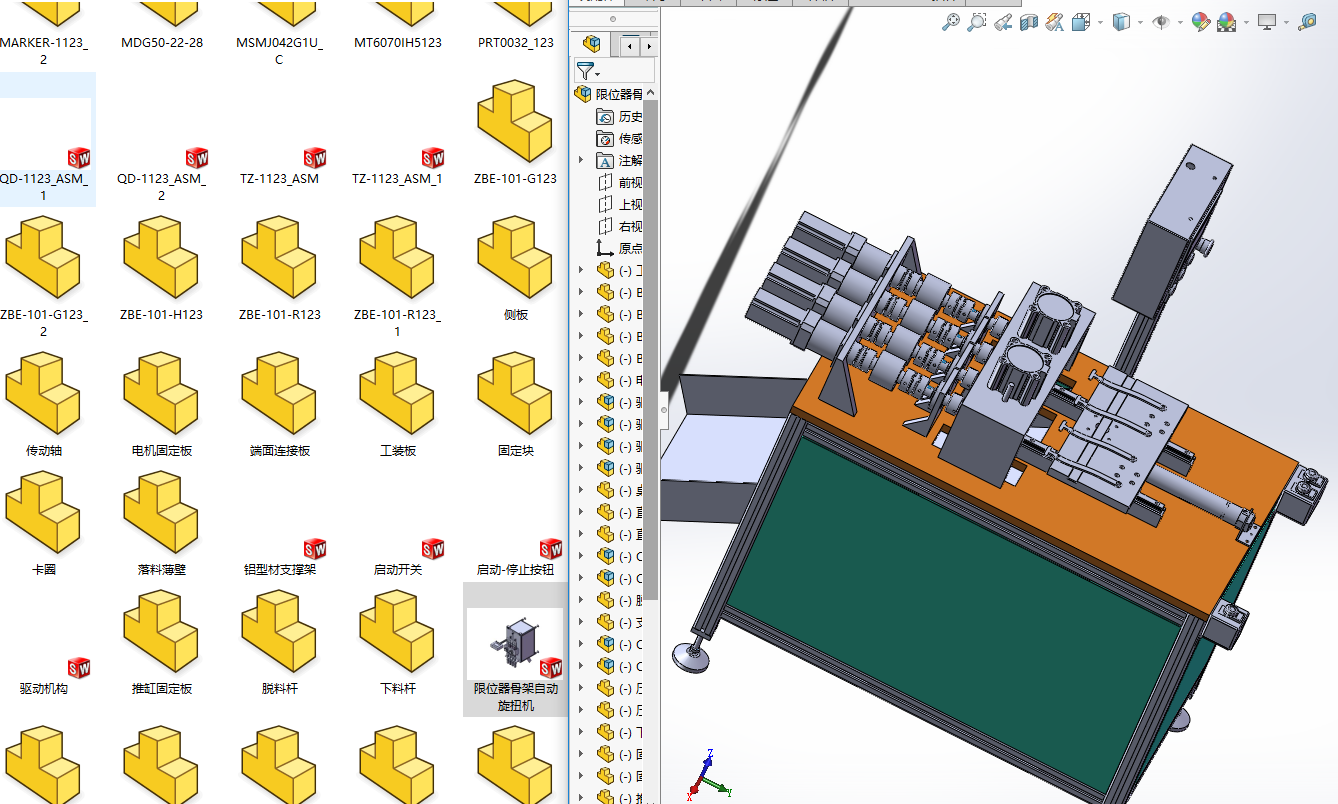Select the 铝型材支撑架 file label
This screenshot has width=1338, height=804.
[x=280, y=570]
